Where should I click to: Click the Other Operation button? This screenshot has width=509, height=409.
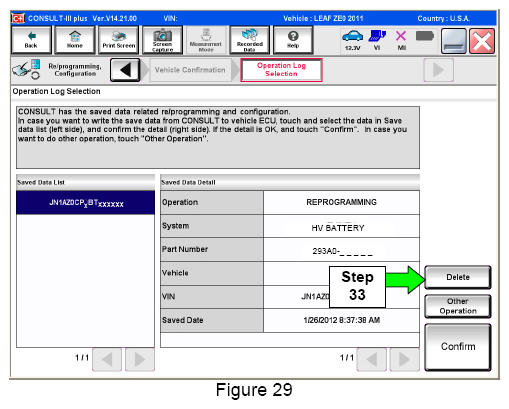pyautogui.click(x=458, y=306)
